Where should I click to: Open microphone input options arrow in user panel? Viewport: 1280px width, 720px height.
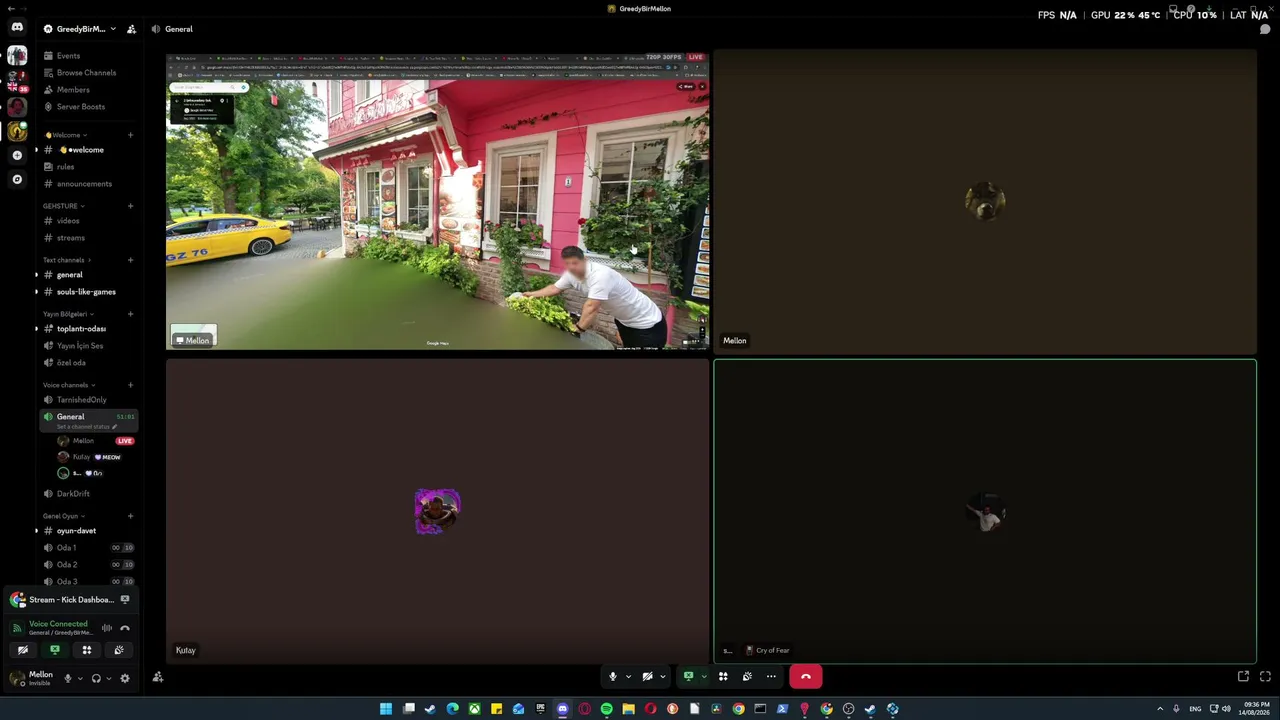coord(80,678)
